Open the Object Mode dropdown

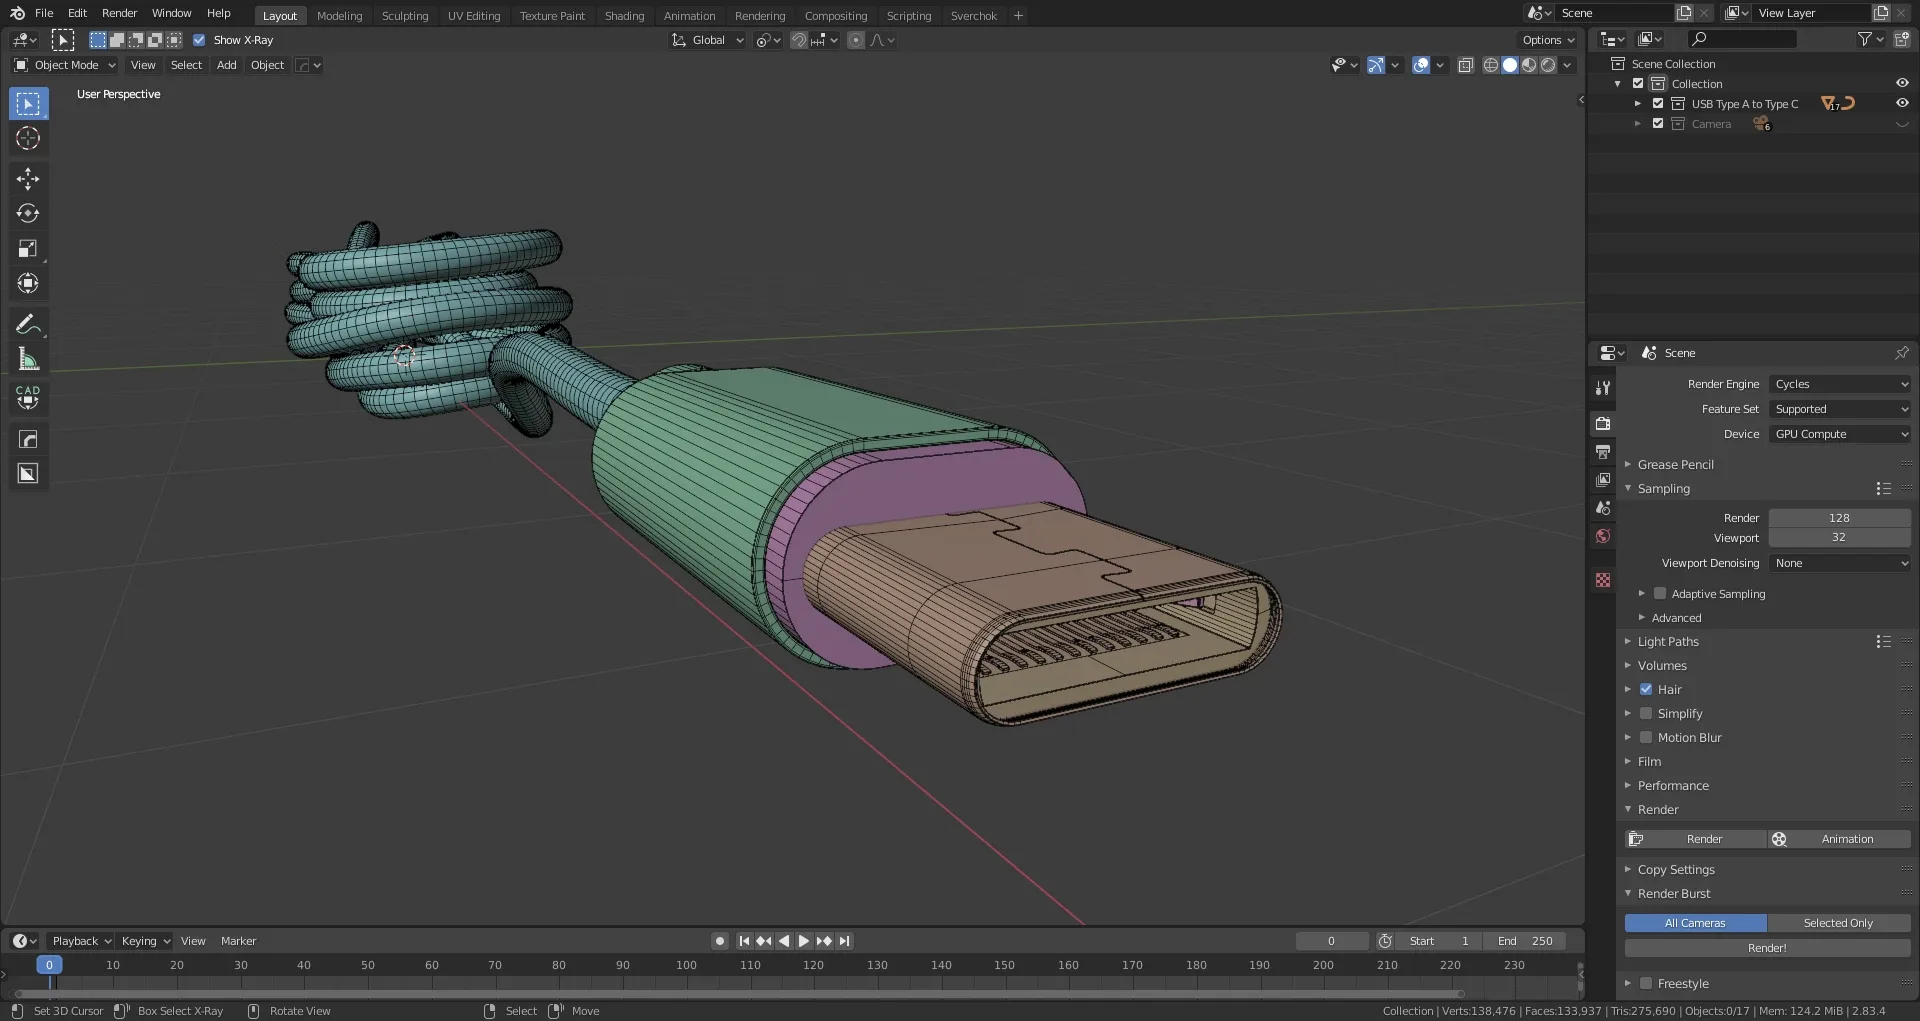[66, 65]
